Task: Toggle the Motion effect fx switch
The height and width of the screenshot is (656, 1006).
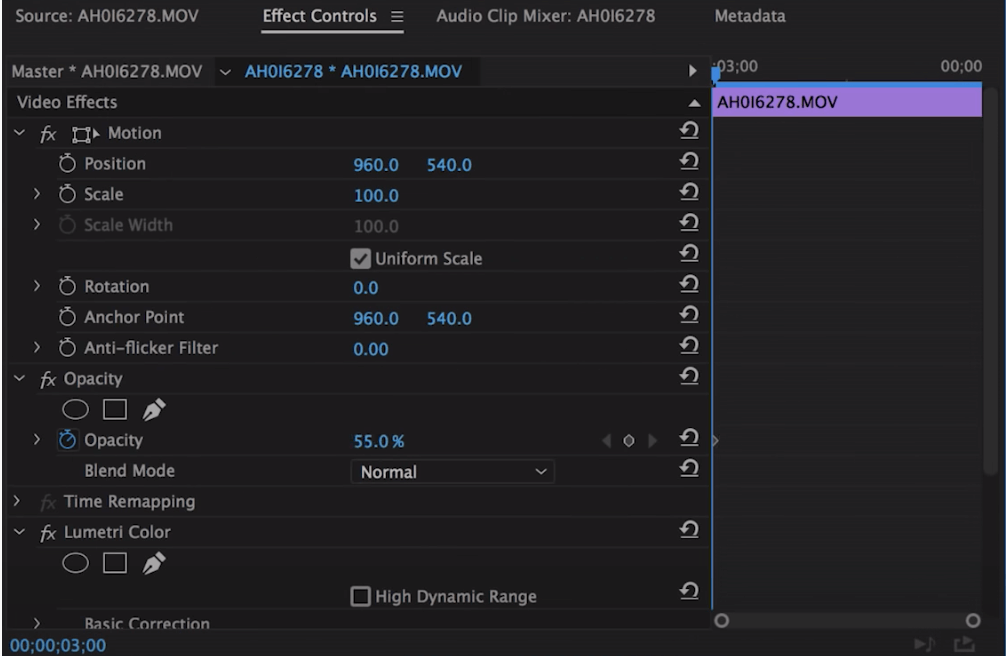Action: tap(48, 134)
